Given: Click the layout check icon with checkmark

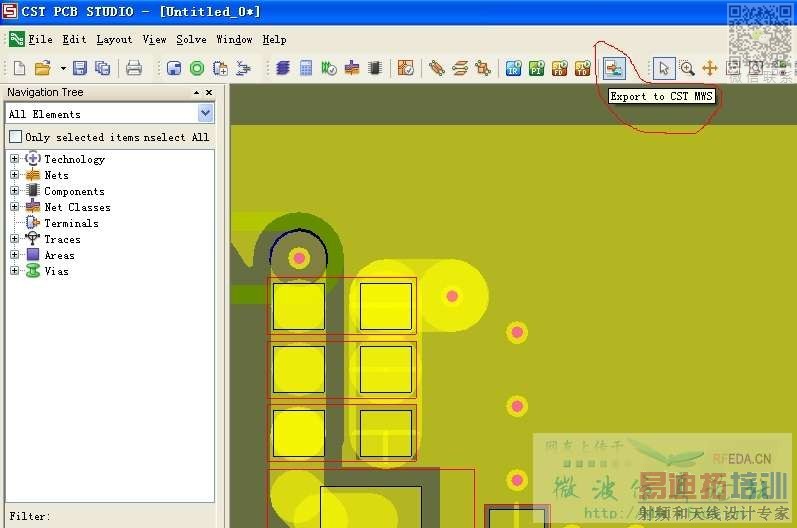Looking at the screenshot, I should coord(406,68).
